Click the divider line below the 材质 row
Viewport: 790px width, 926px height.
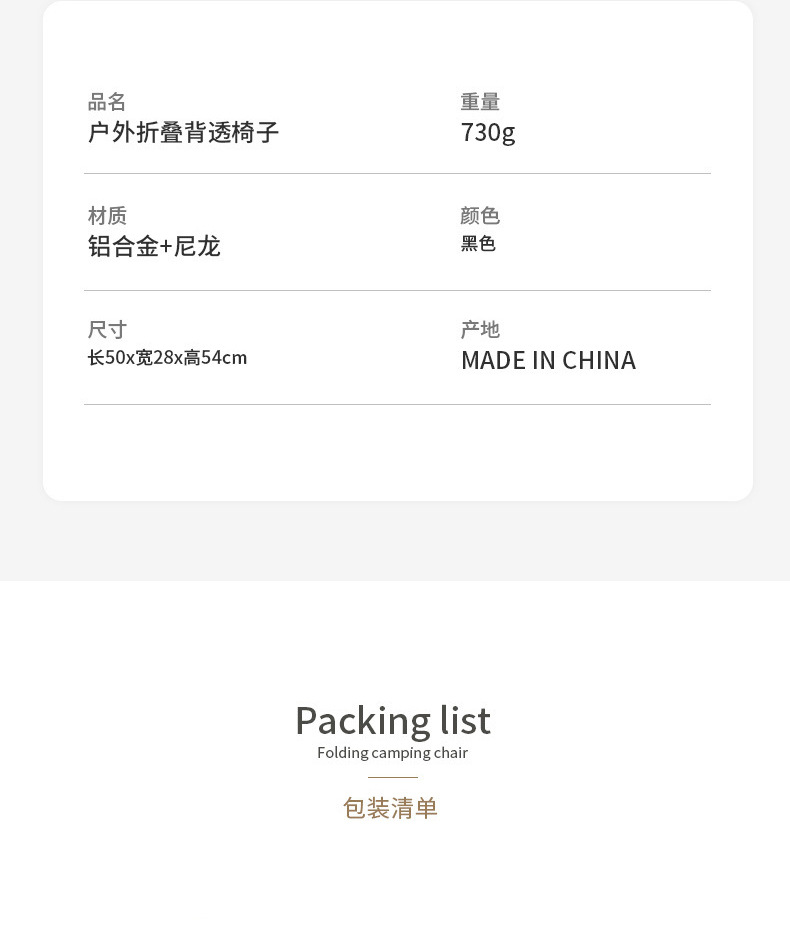[x=397, y=291]
